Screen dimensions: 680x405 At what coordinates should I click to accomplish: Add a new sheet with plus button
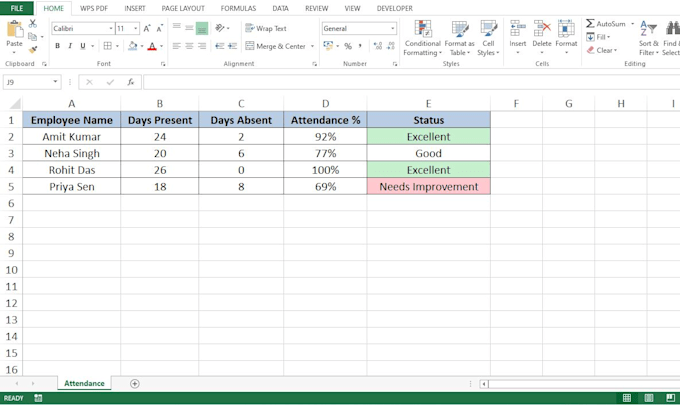[x=135, y=384]
